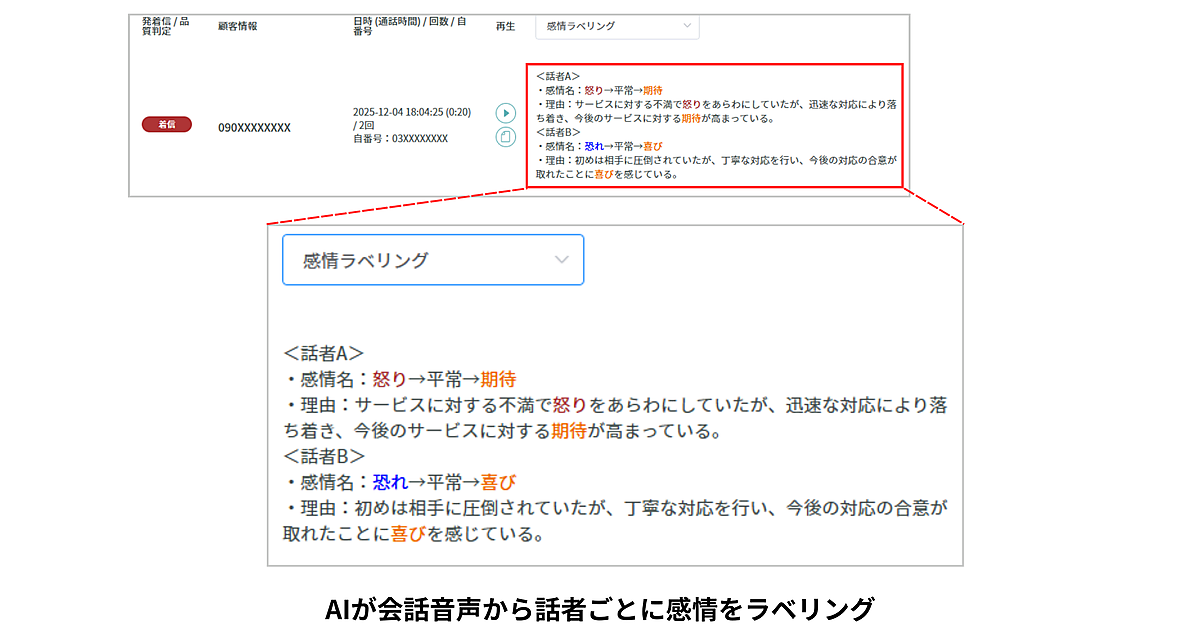Click customer phone number 090XXXXXXXXX
1200x630 pixels.
click(x=255, y=127)
